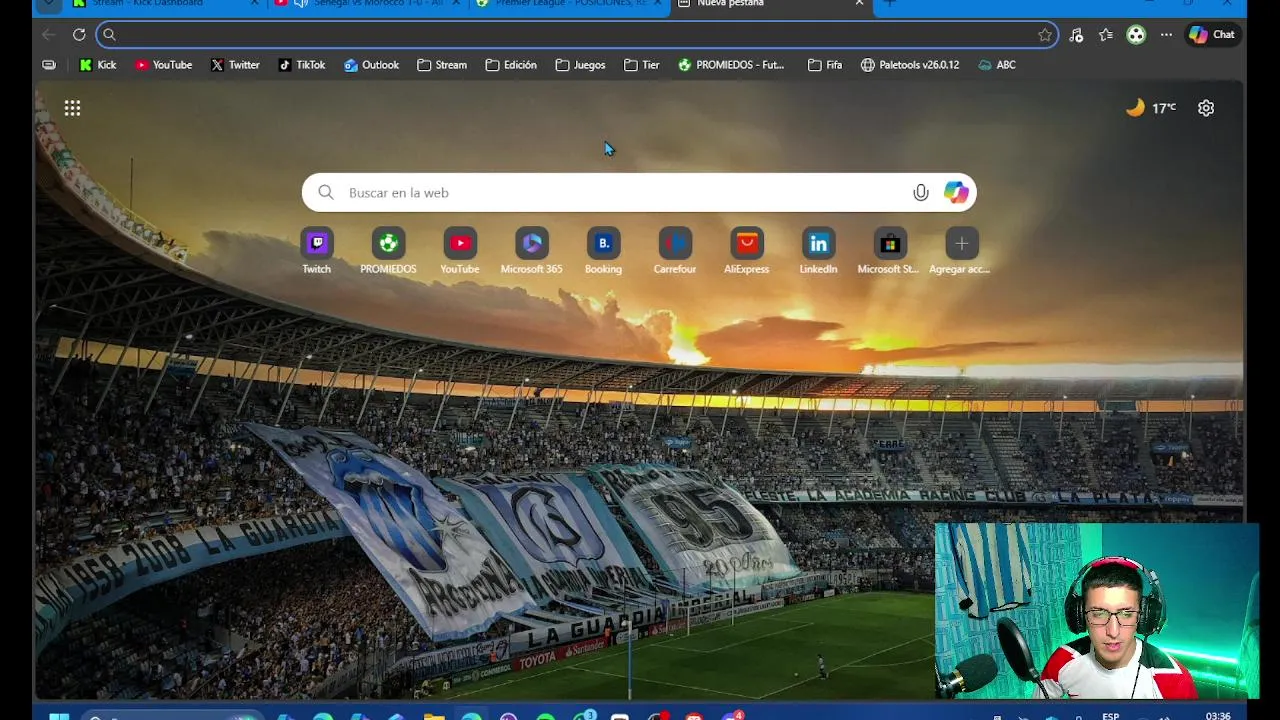
Task: Expand the Fifa bookmarks folder
Action: click(825, 65)
